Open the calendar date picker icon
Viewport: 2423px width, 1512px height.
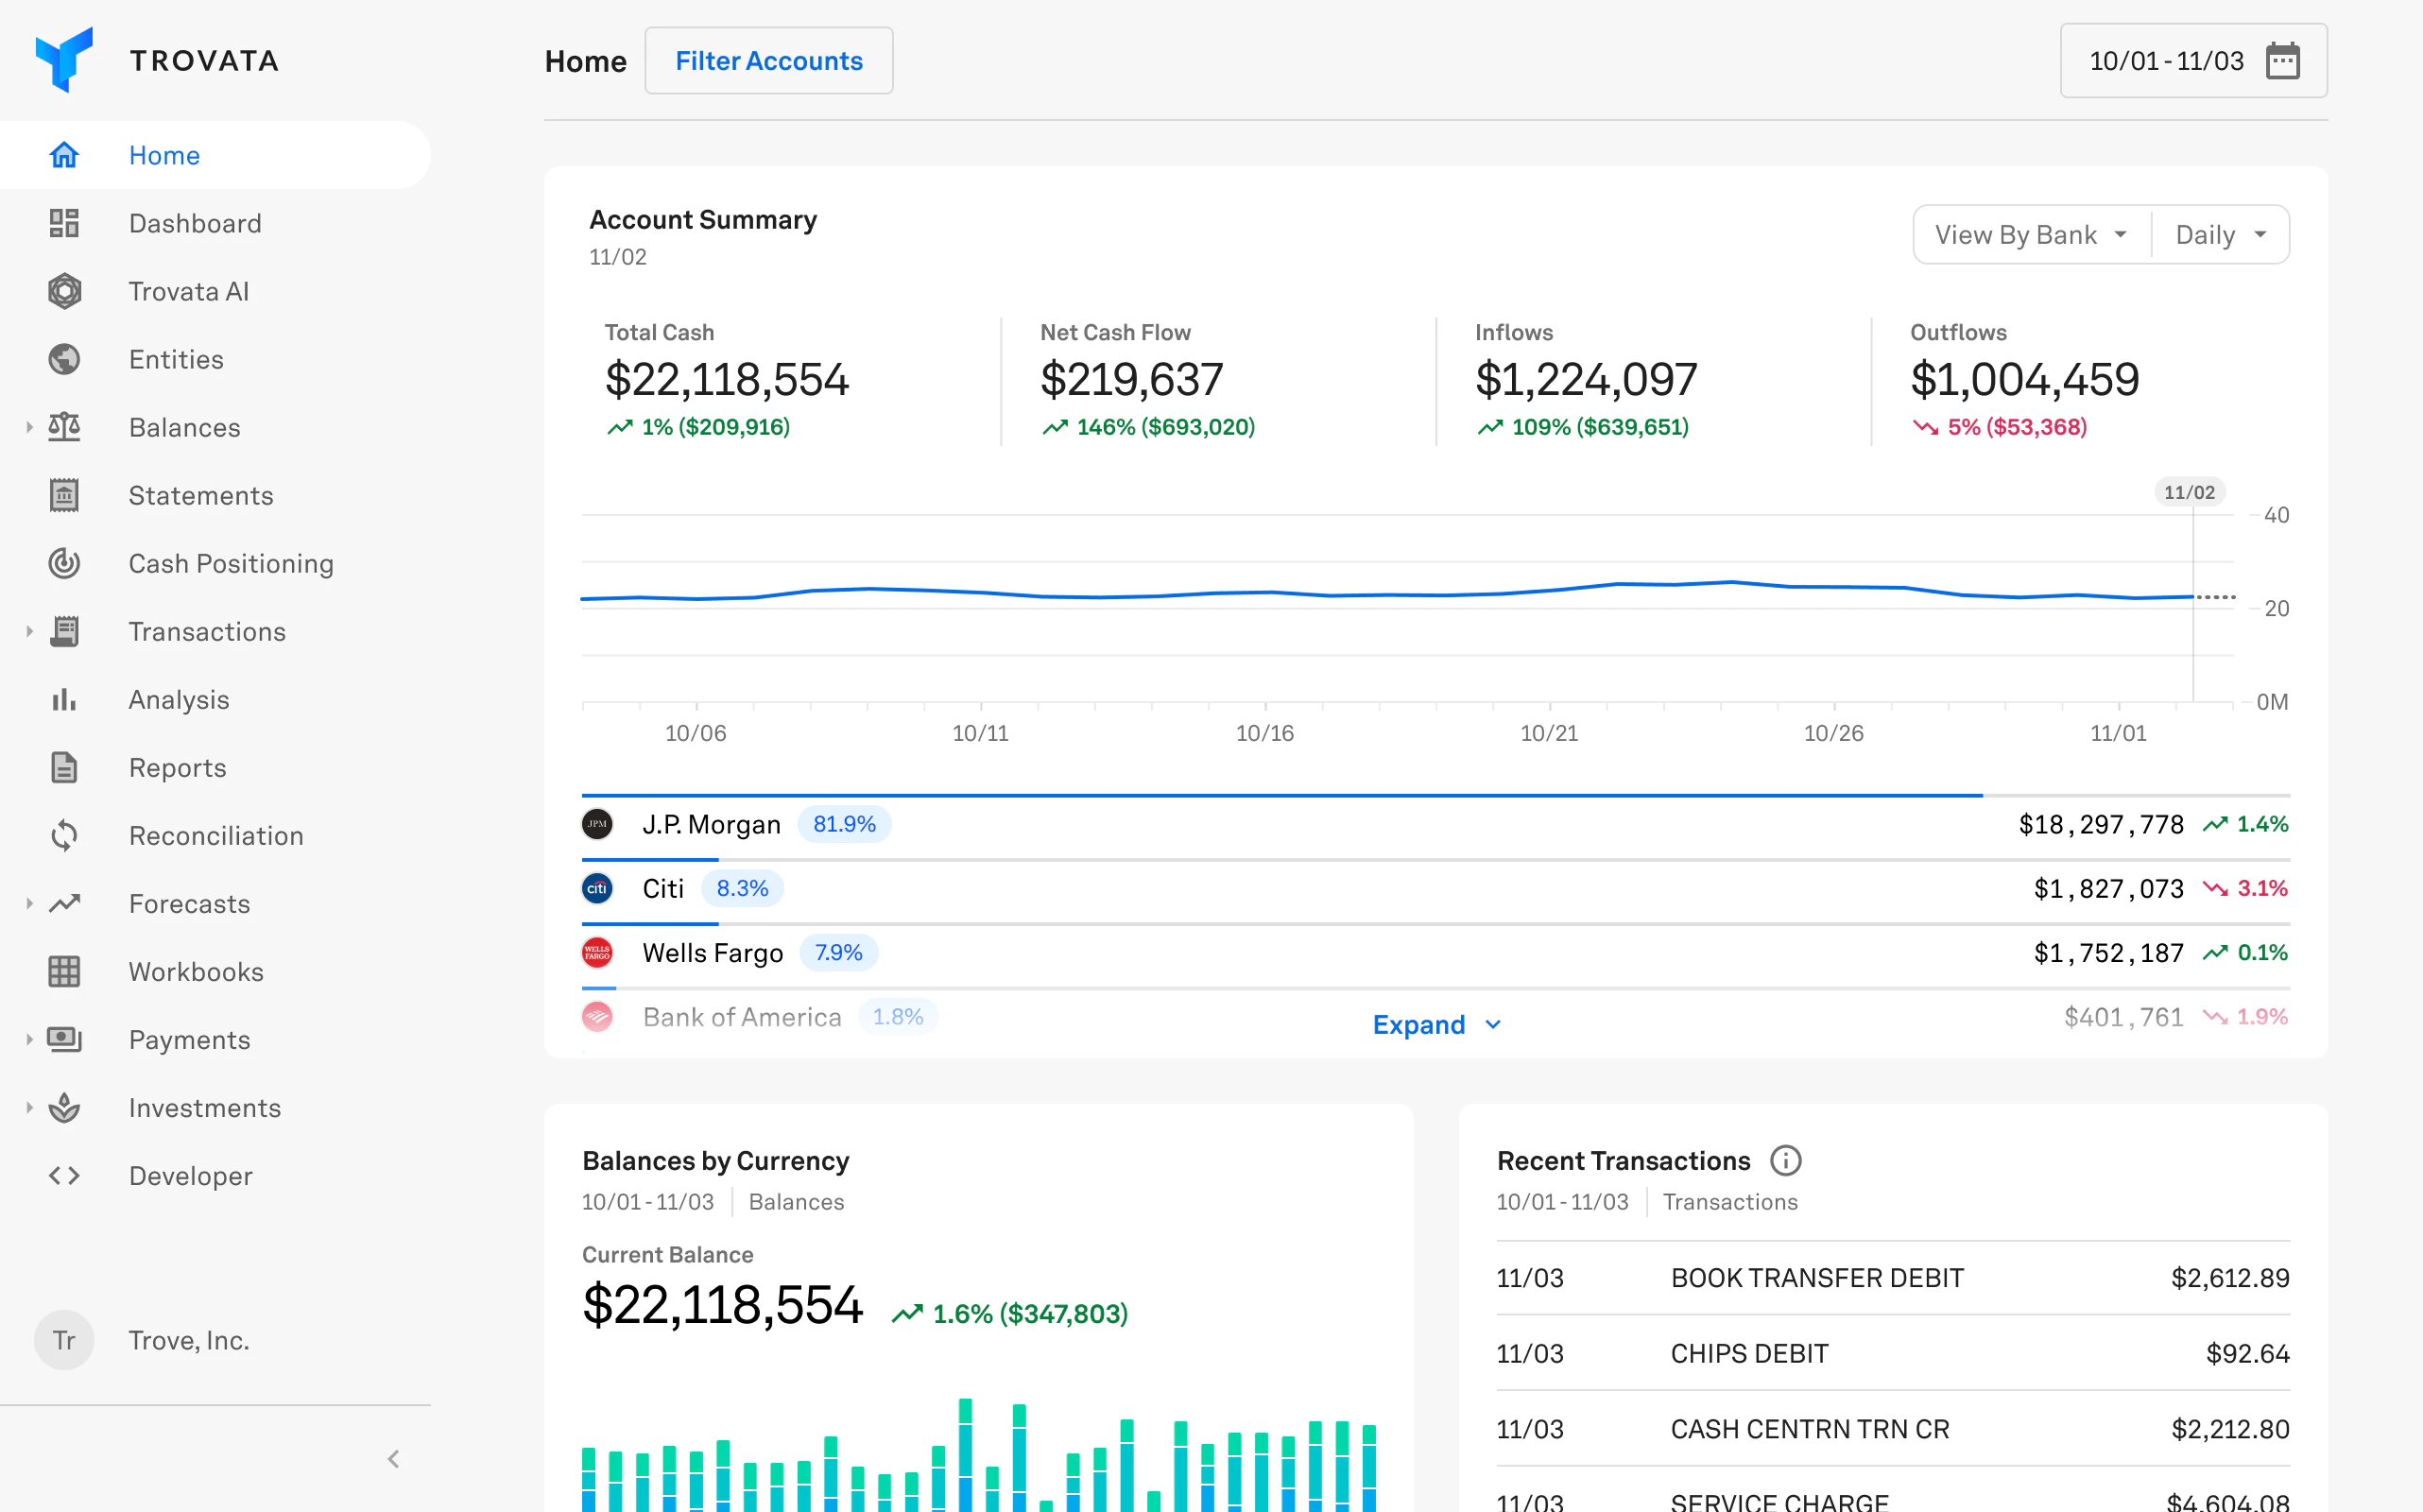coord(2282,61)
